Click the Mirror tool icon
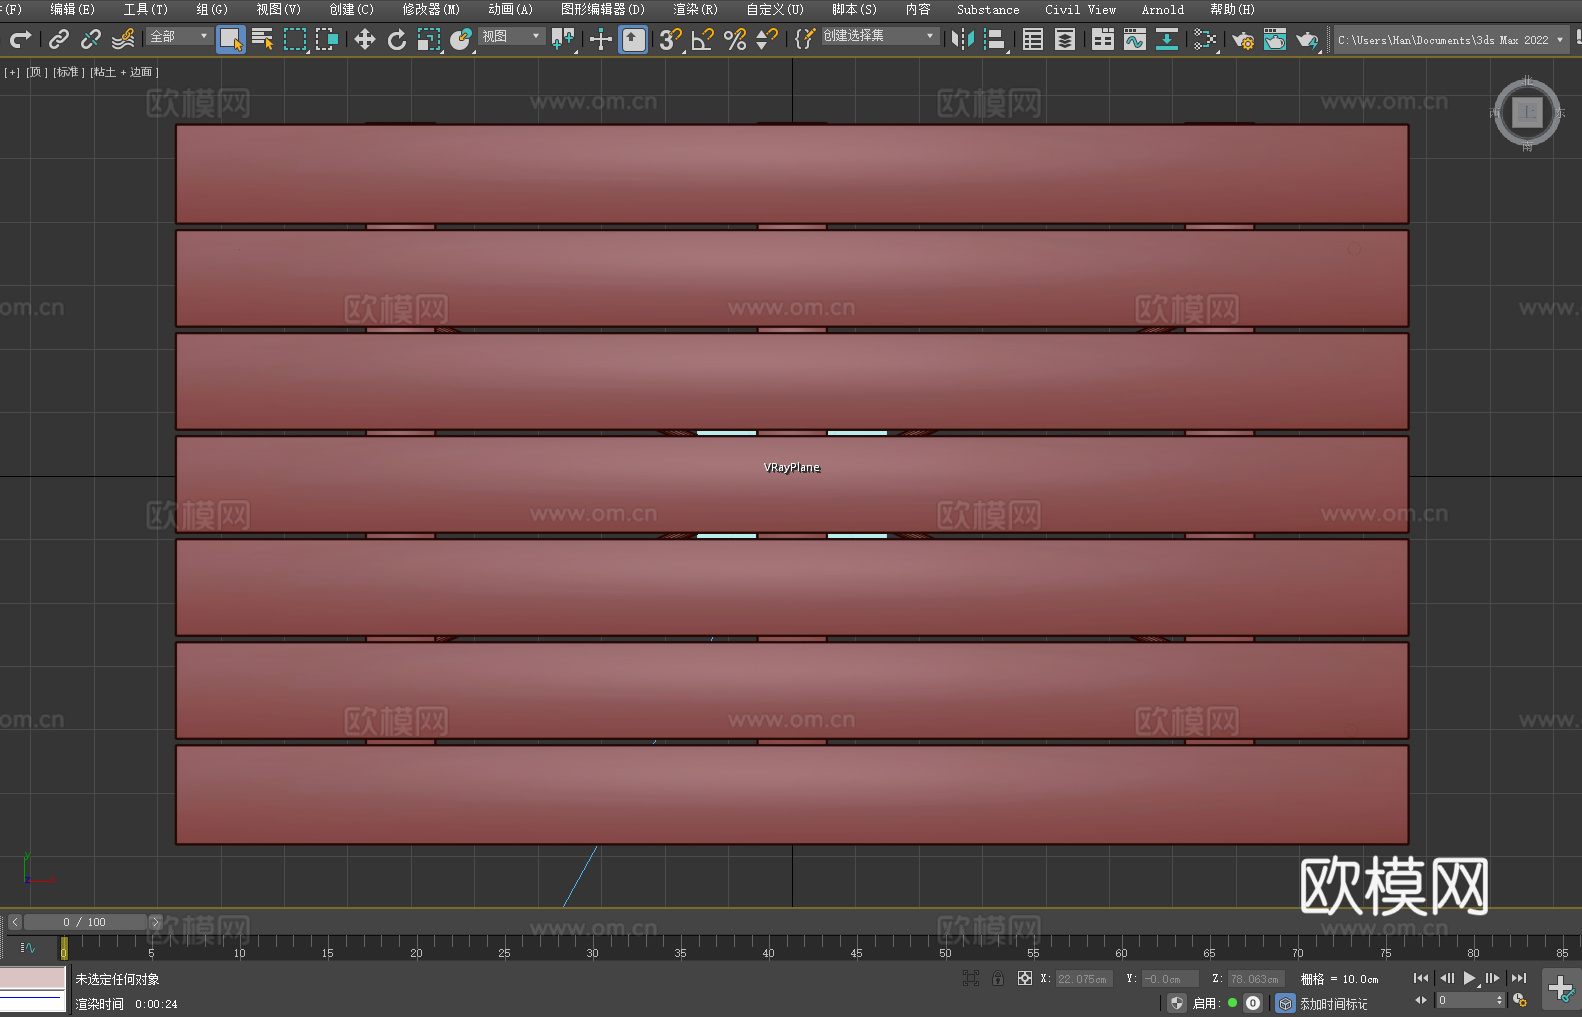Screen dimensions: 1582x1017 [963, 39]
